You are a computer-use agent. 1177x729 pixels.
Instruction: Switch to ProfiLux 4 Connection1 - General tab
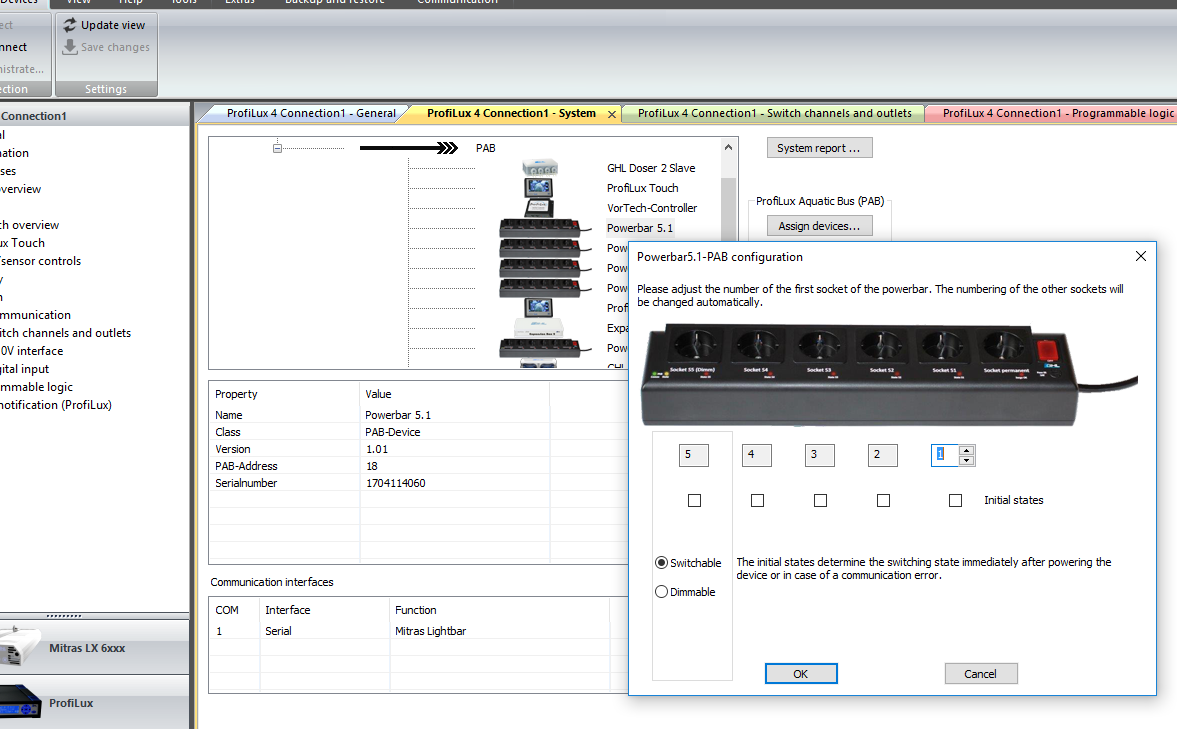(311, 113)
